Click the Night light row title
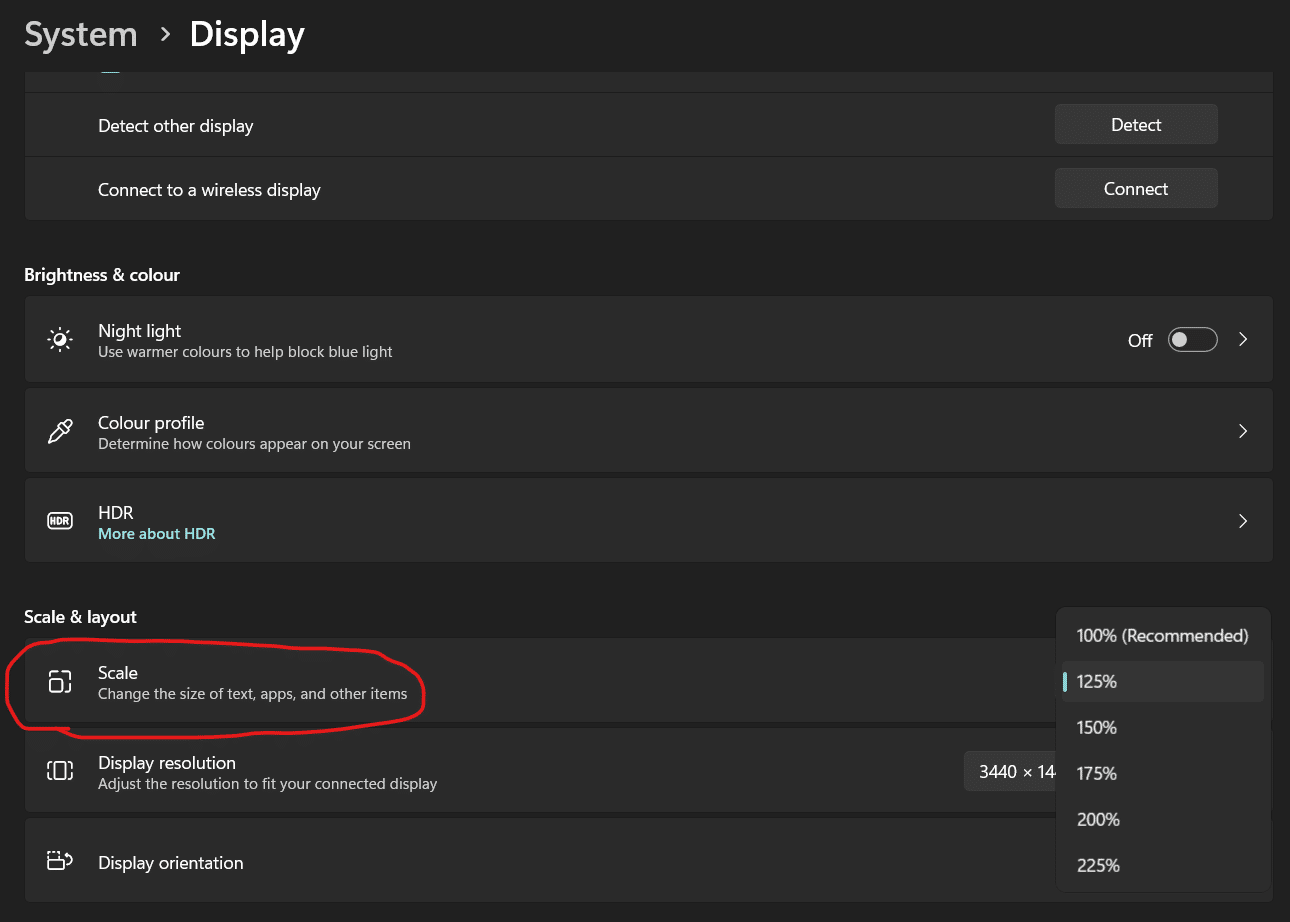Viewport: 1290px width, 922px height. coord(139,331)
